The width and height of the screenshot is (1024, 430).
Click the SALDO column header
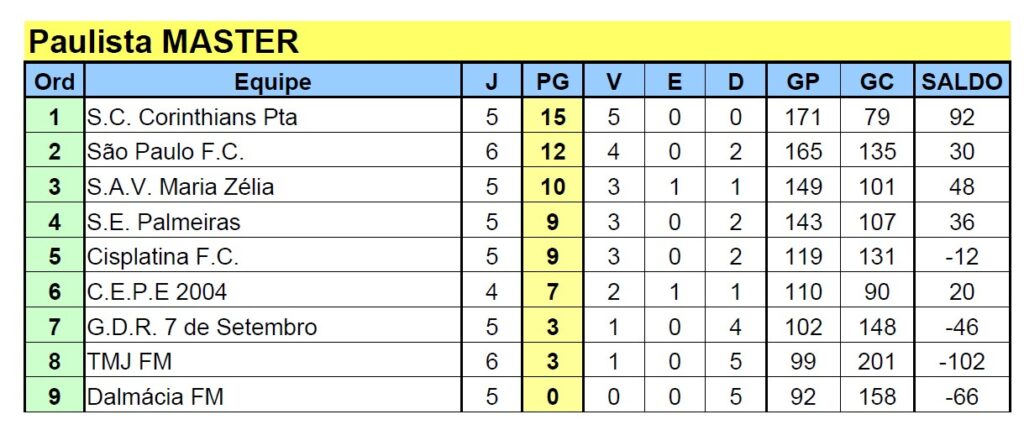click(962, 82)
